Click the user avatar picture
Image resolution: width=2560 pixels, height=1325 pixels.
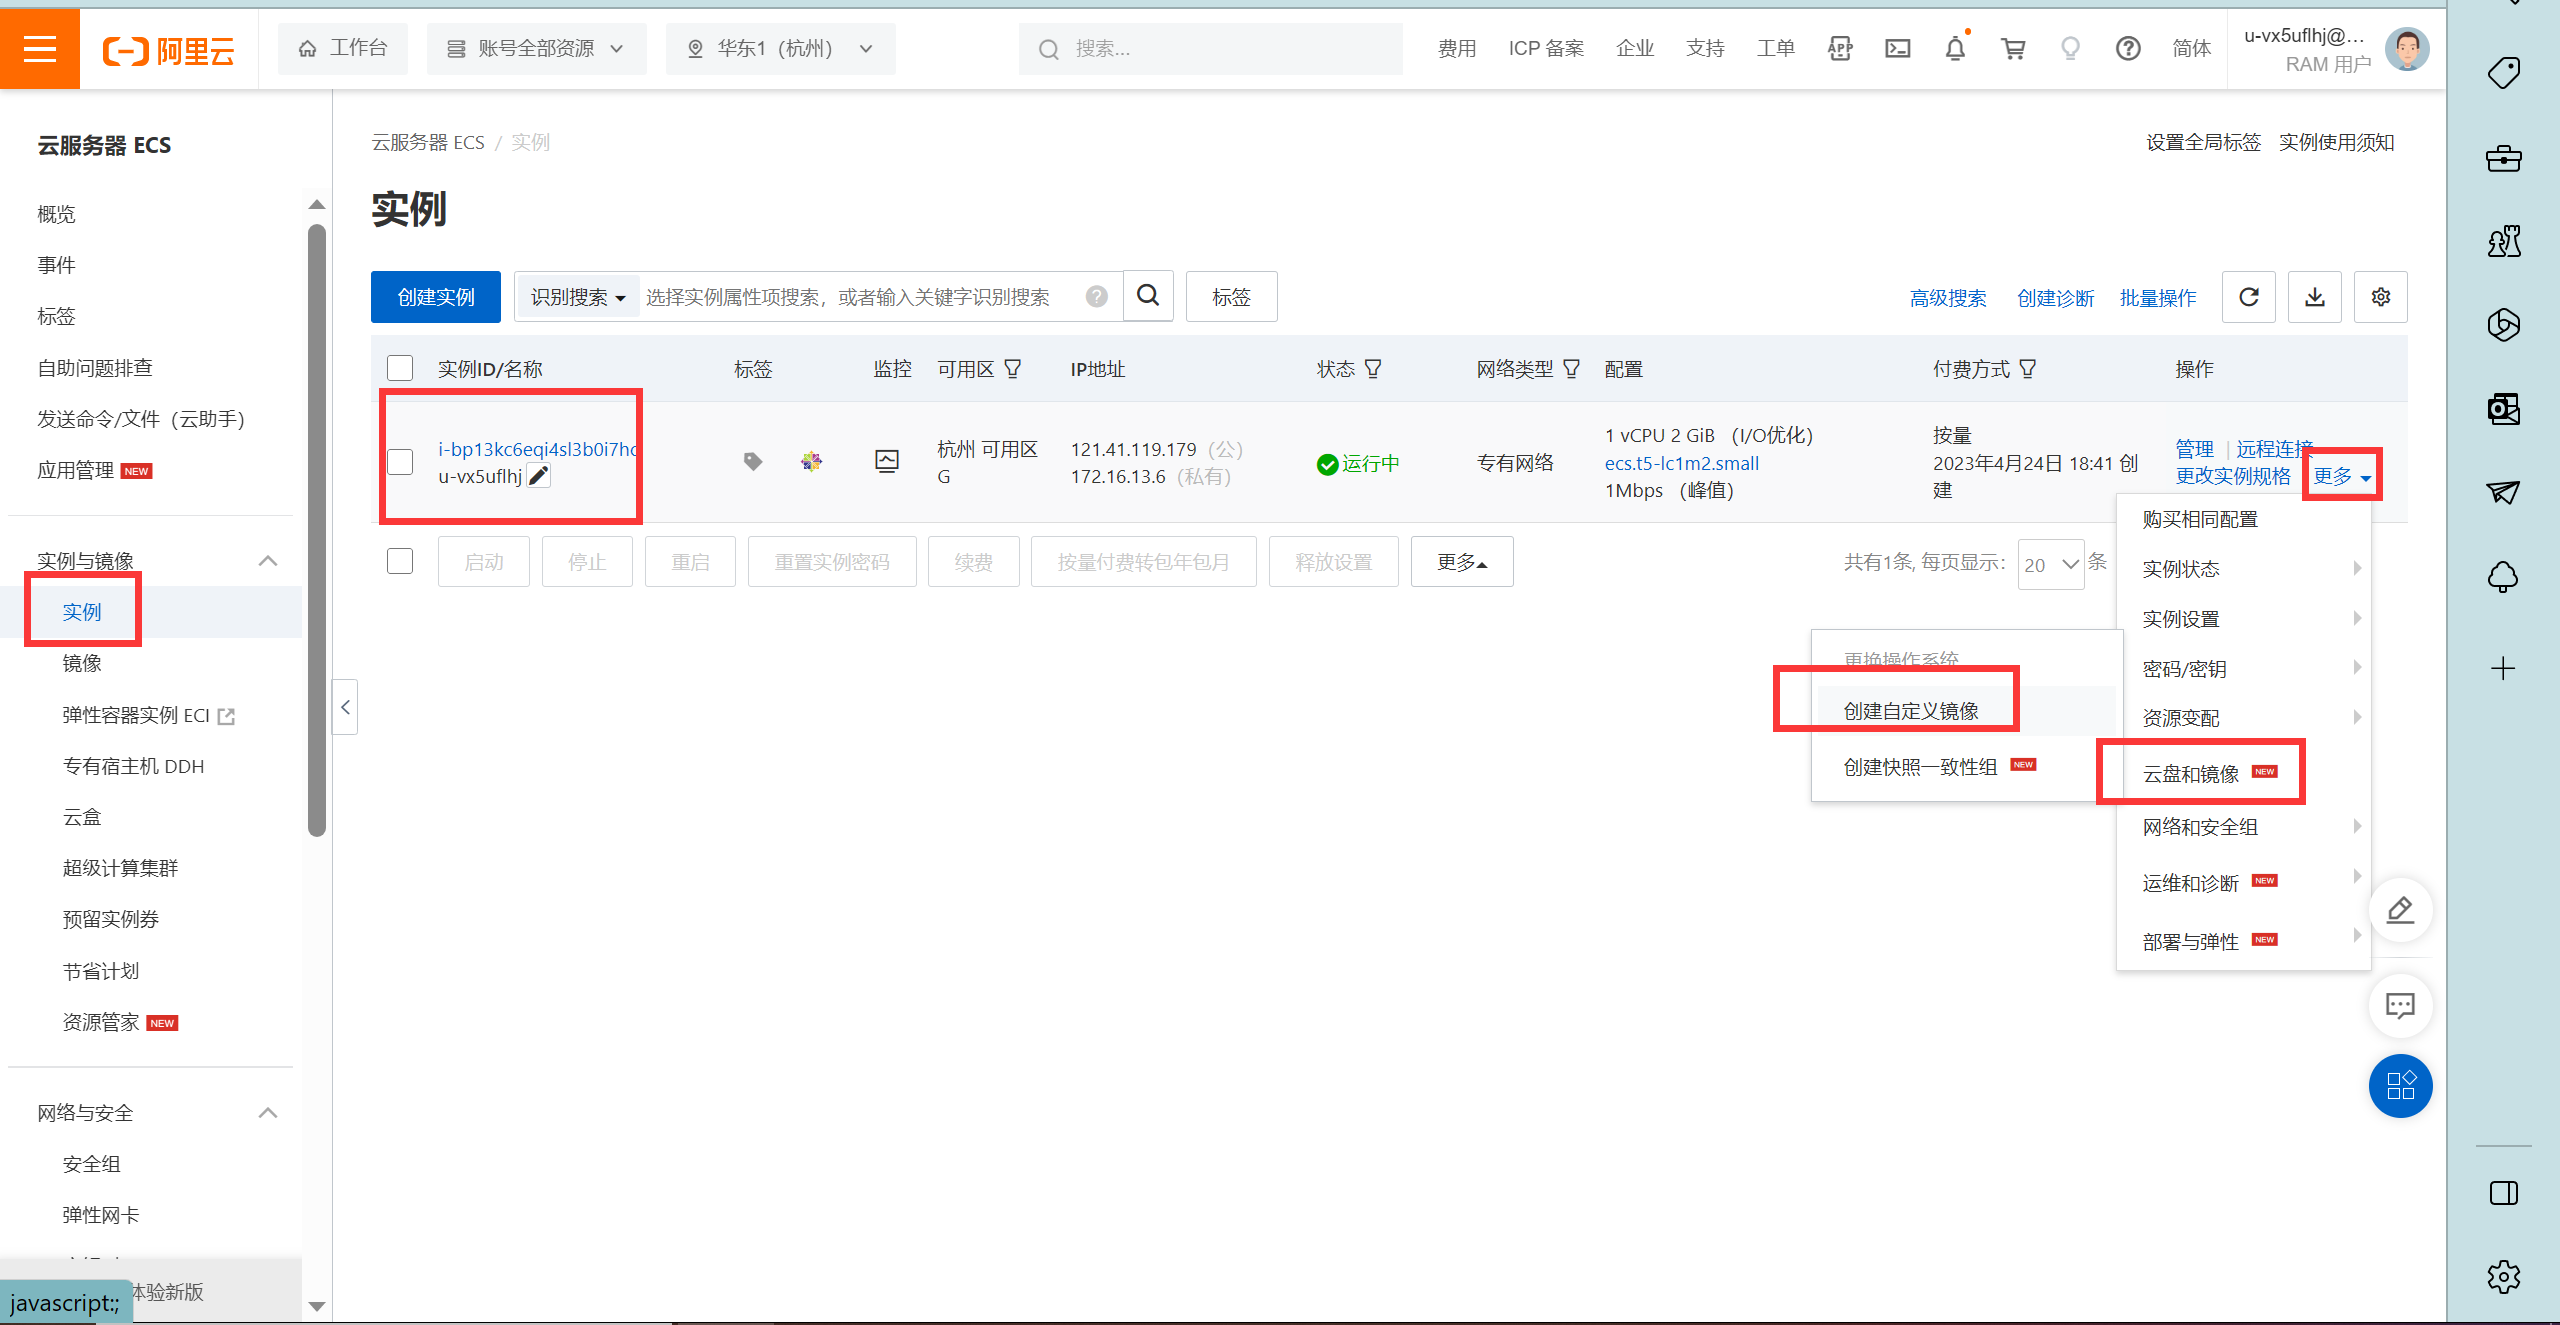pos(2407,49)
